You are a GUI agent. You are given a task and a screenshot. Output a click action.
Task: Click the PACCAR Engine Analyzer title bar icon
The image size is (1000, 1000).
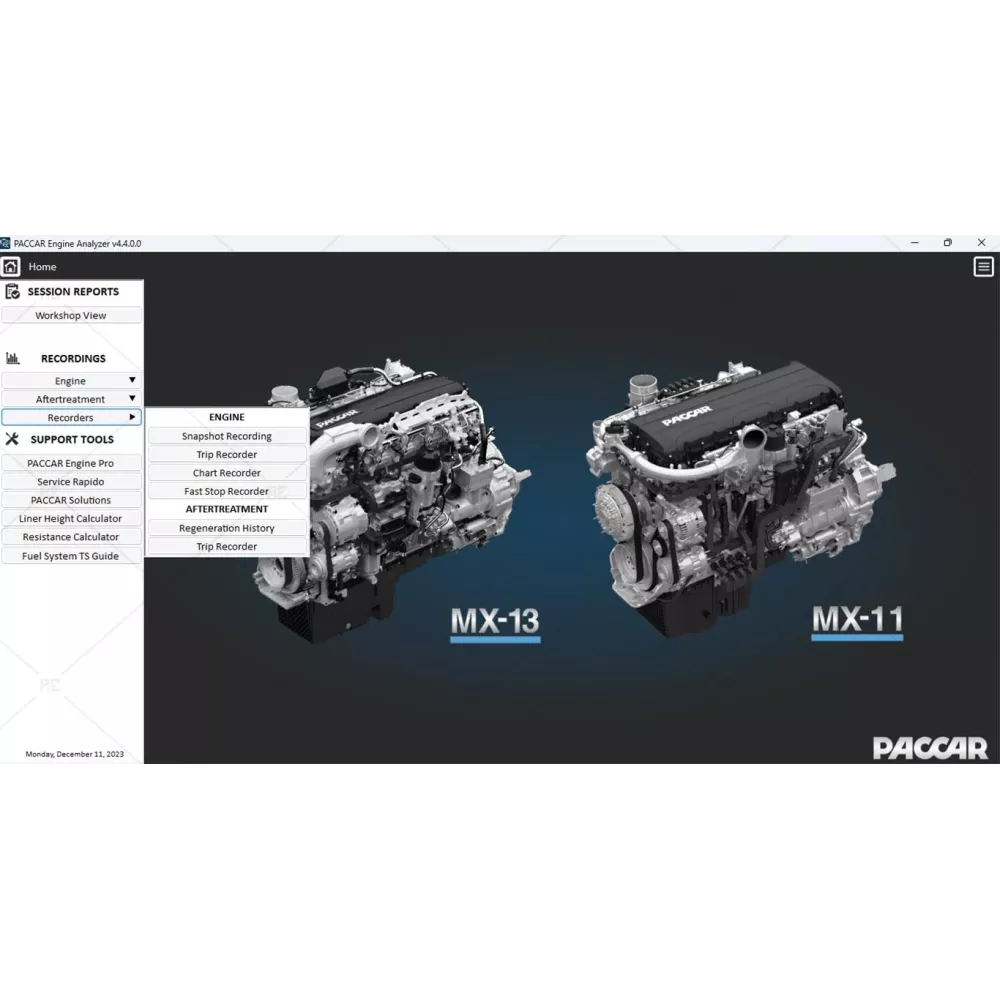tap(6, 243)
